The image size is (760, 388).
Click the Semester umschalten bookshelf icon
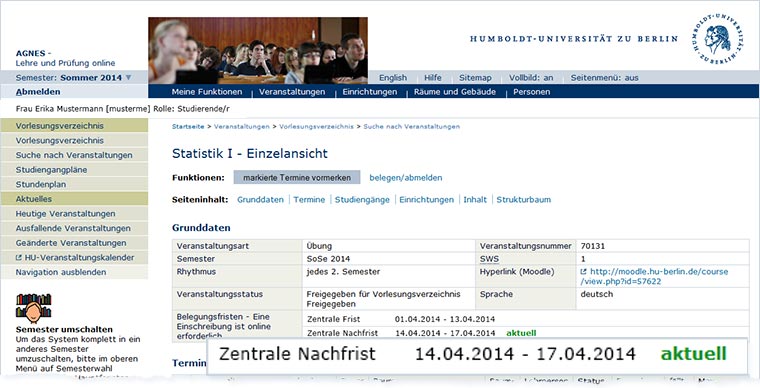pos(33,308)
